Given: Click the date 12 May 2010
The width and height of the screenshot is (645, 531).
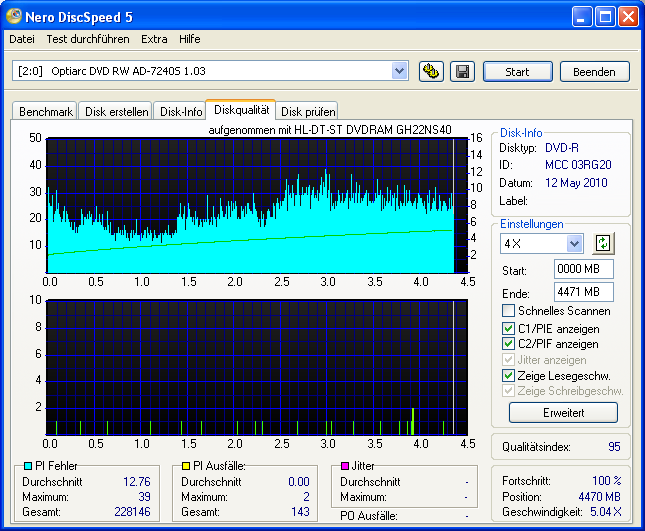Looking at the screenshot, I should pos(576,183).
